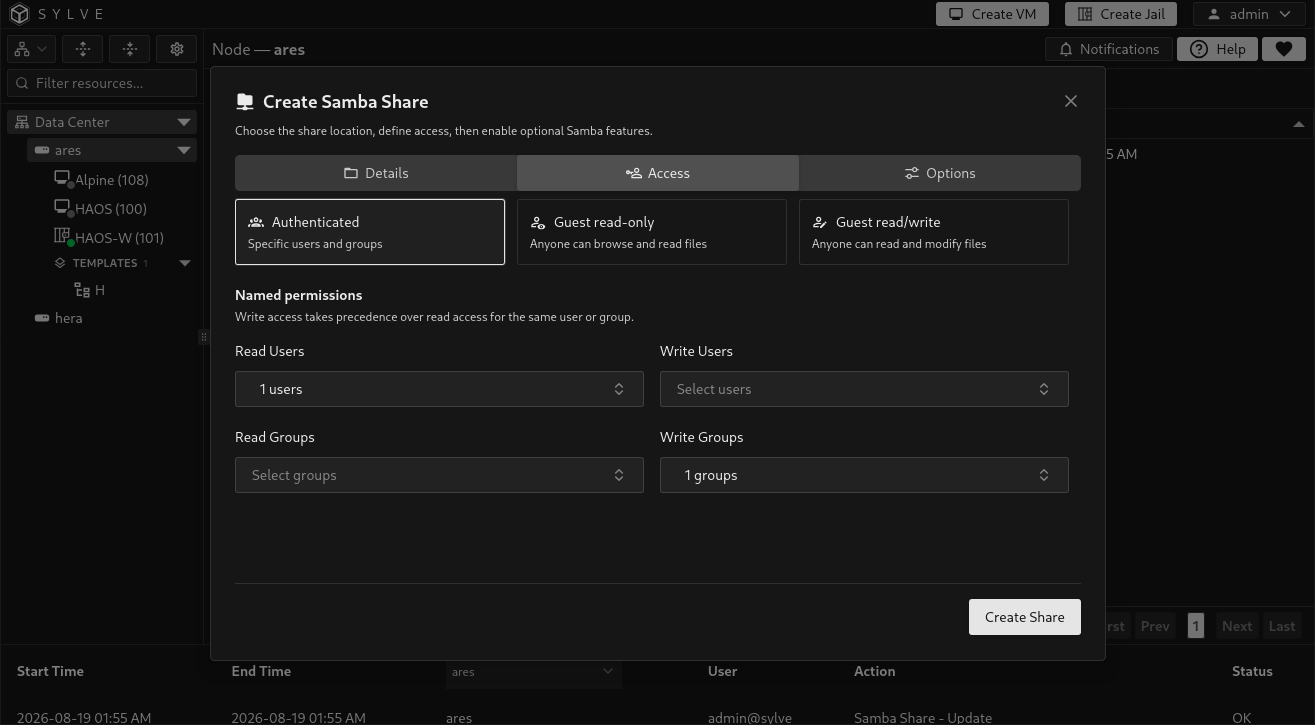The width and height of the screenshot is (1315, 725).
Task: Click the HAOS-W (101) jail icon
Action: tap(62, 237)
